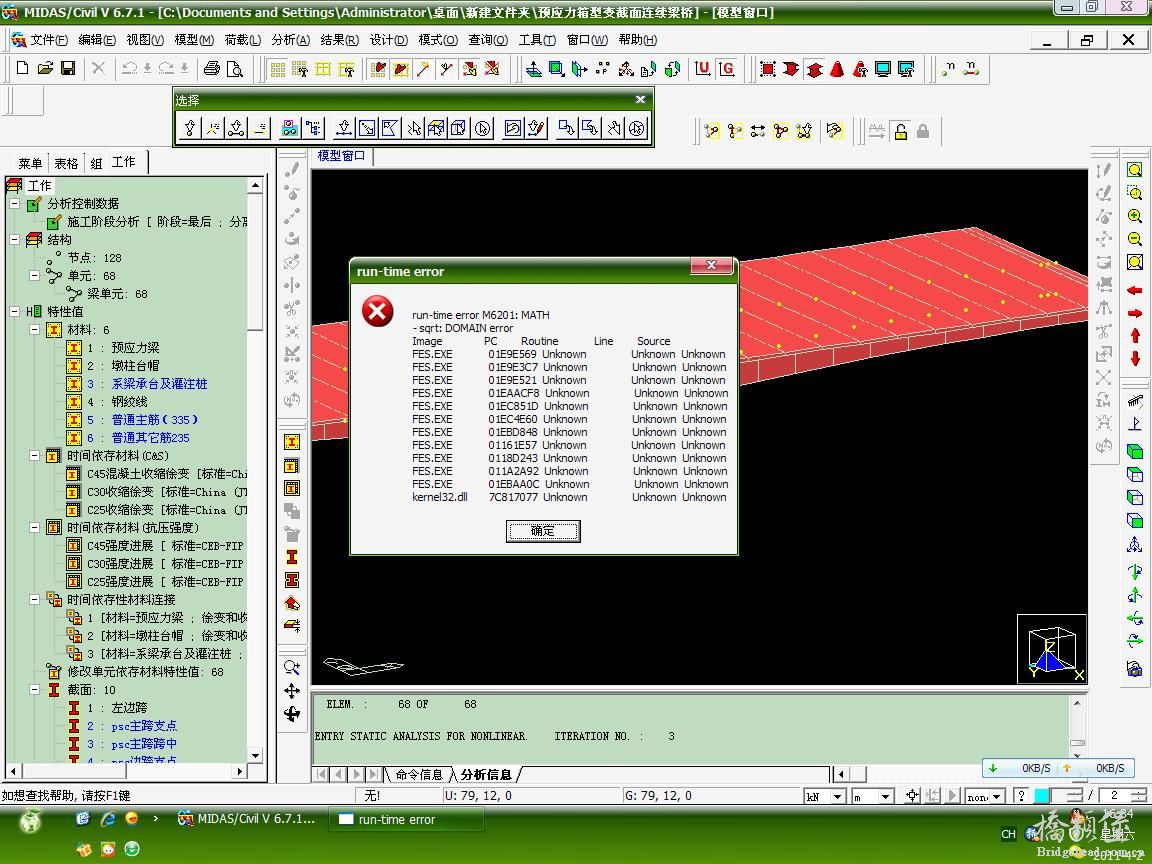Click the print icon
The width and height of the screenshot is (1152, 864).
pyautogui.click(x=212, y=68)
